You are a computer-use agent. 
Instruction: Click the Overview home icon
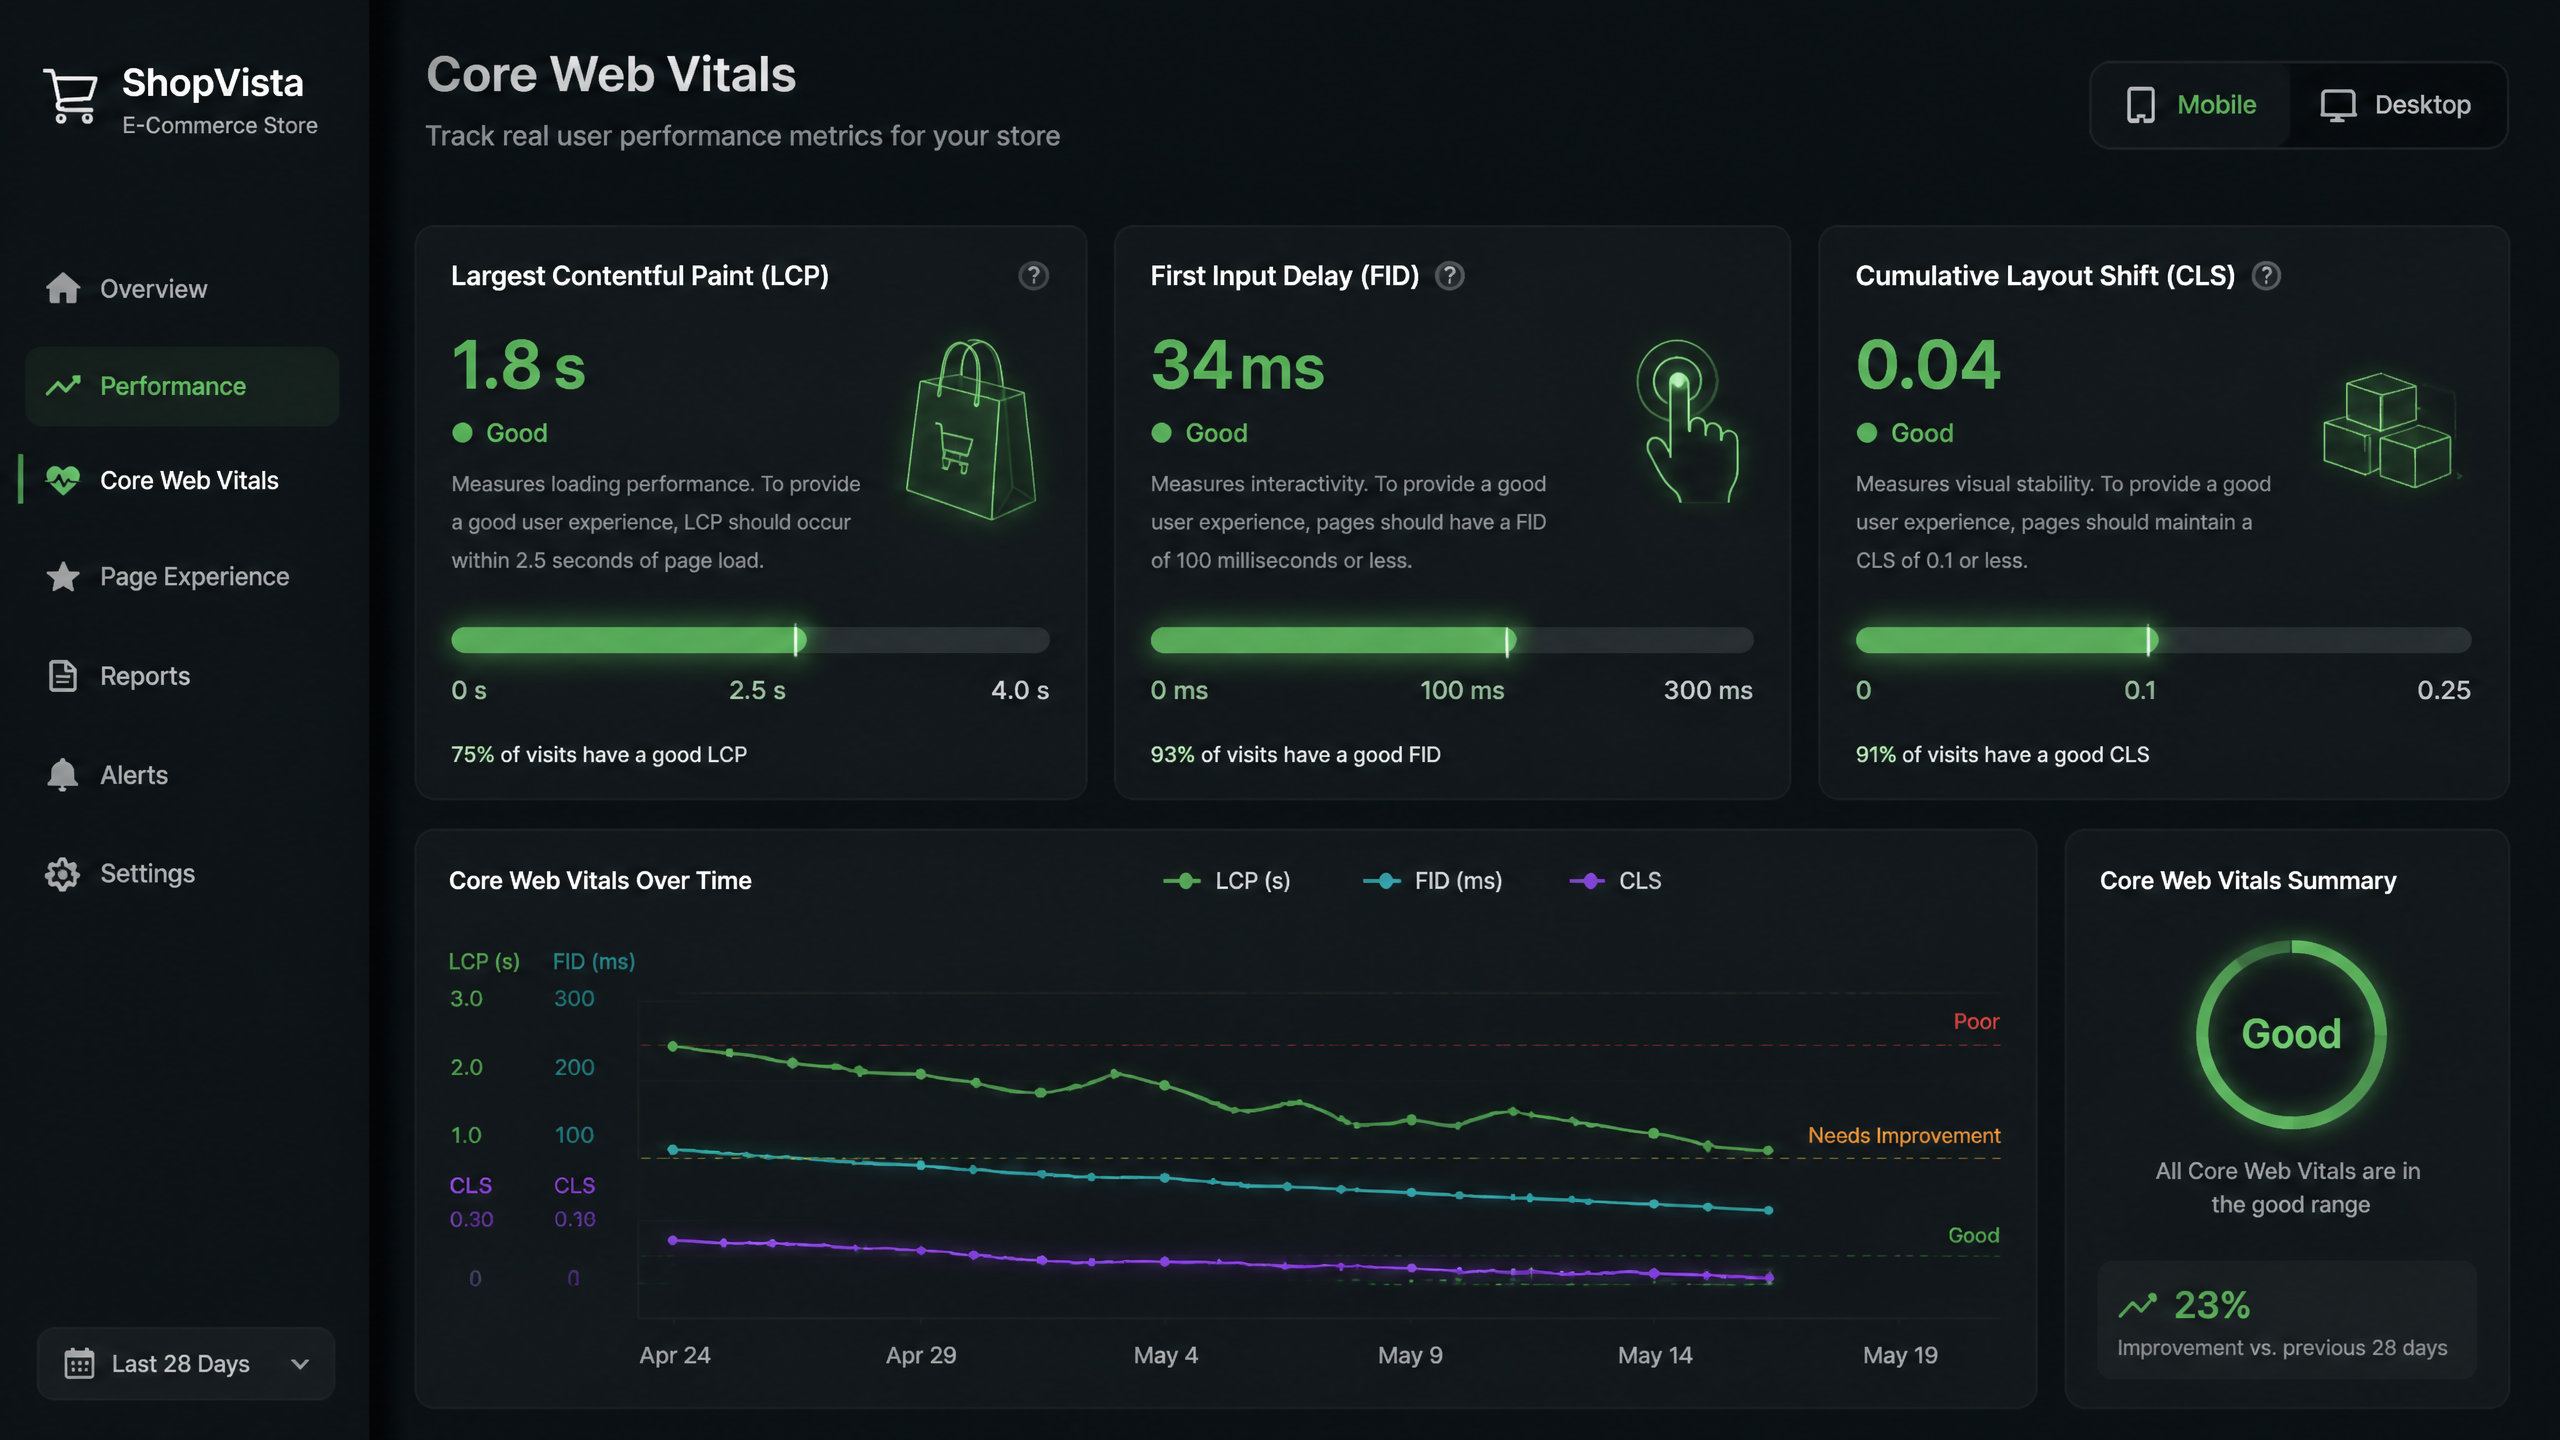coord(63,288)
